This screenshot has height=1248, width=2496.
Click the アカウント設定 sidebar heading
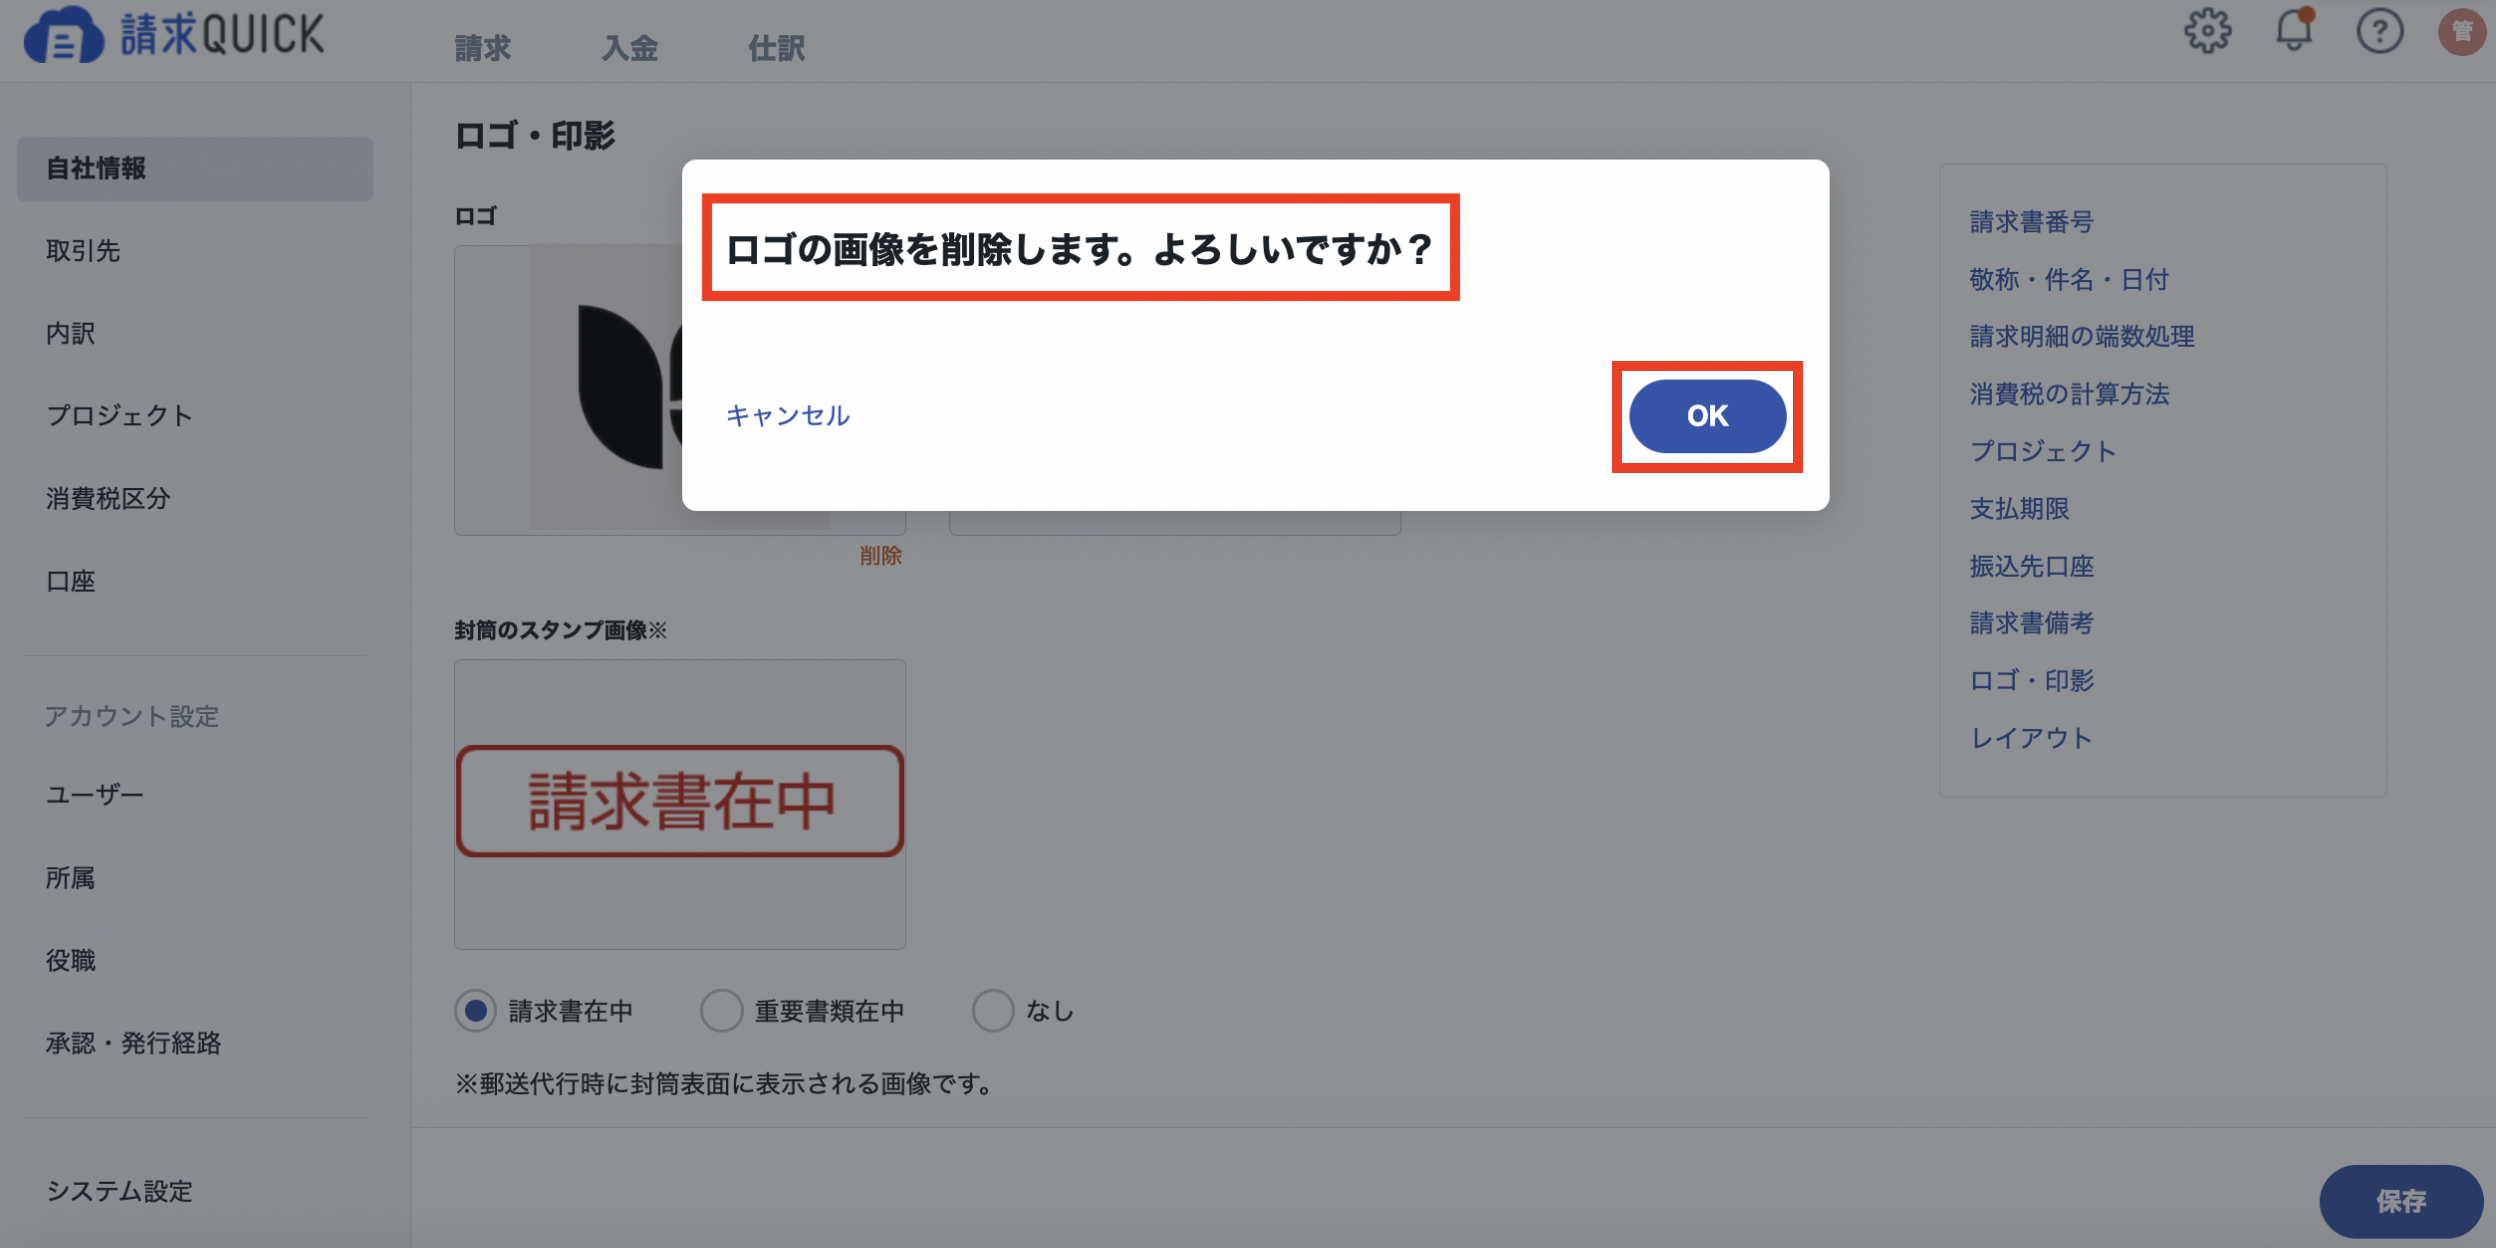pos(132,716)
